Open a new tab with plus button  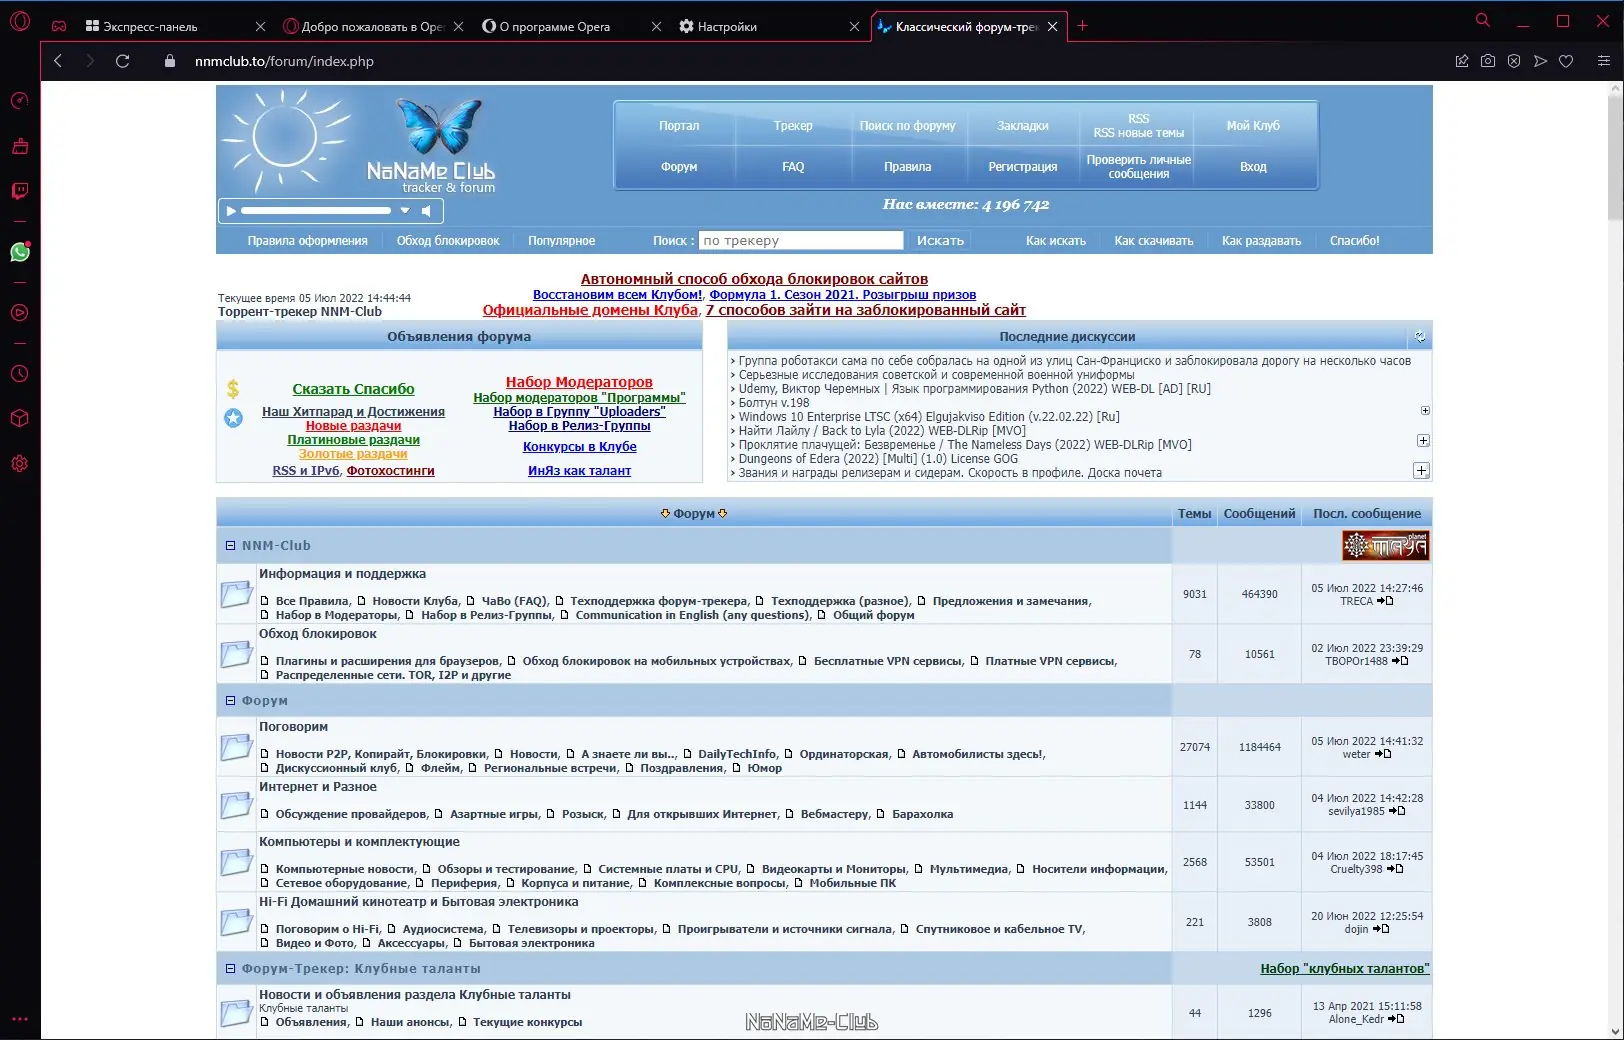click(1082, 26)
